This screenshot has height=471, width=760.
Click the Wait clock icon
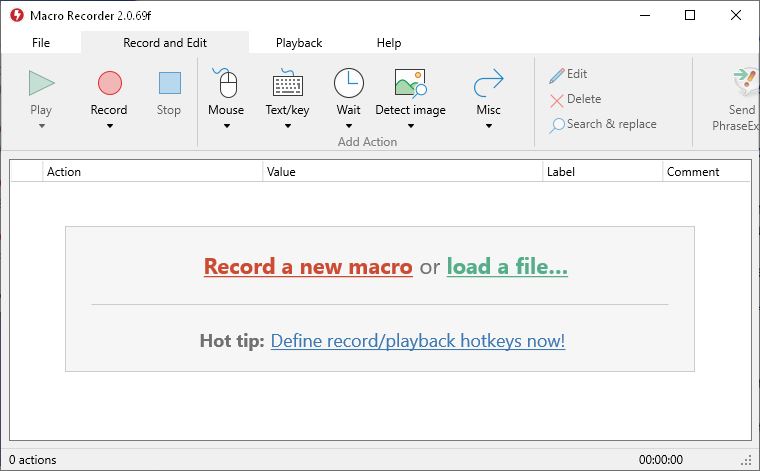[348, 83]
